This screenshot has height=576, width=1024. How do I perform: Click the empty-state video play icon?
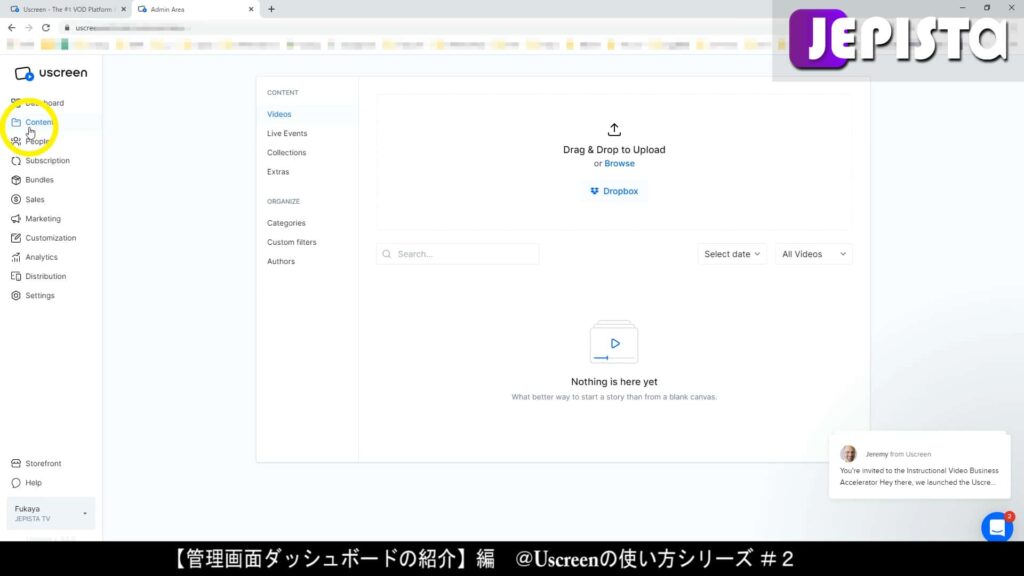(x=614, y=342)
